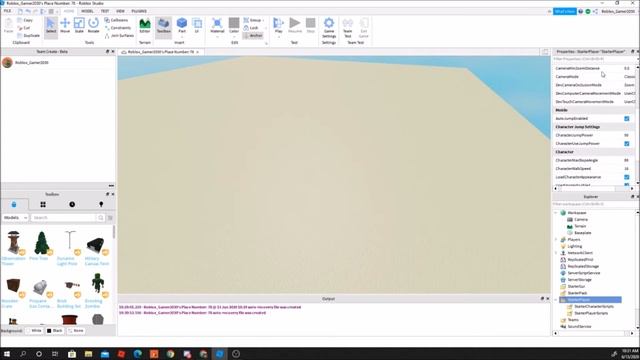Open the Creations lightbulb tab in Toolbox

(101, 204)
